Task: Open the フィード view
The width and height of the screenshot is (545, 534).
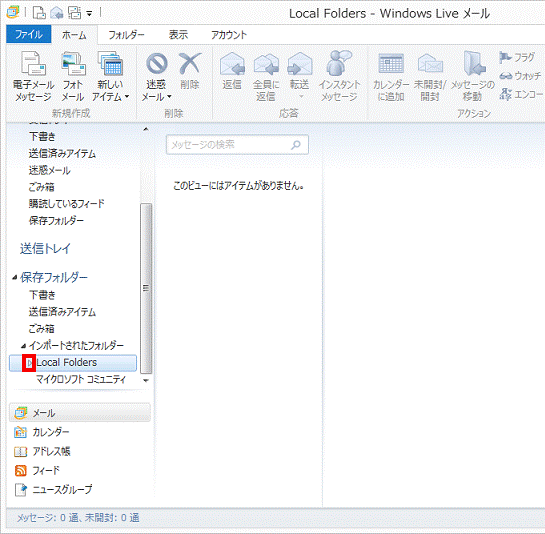Action: [46, 471]
